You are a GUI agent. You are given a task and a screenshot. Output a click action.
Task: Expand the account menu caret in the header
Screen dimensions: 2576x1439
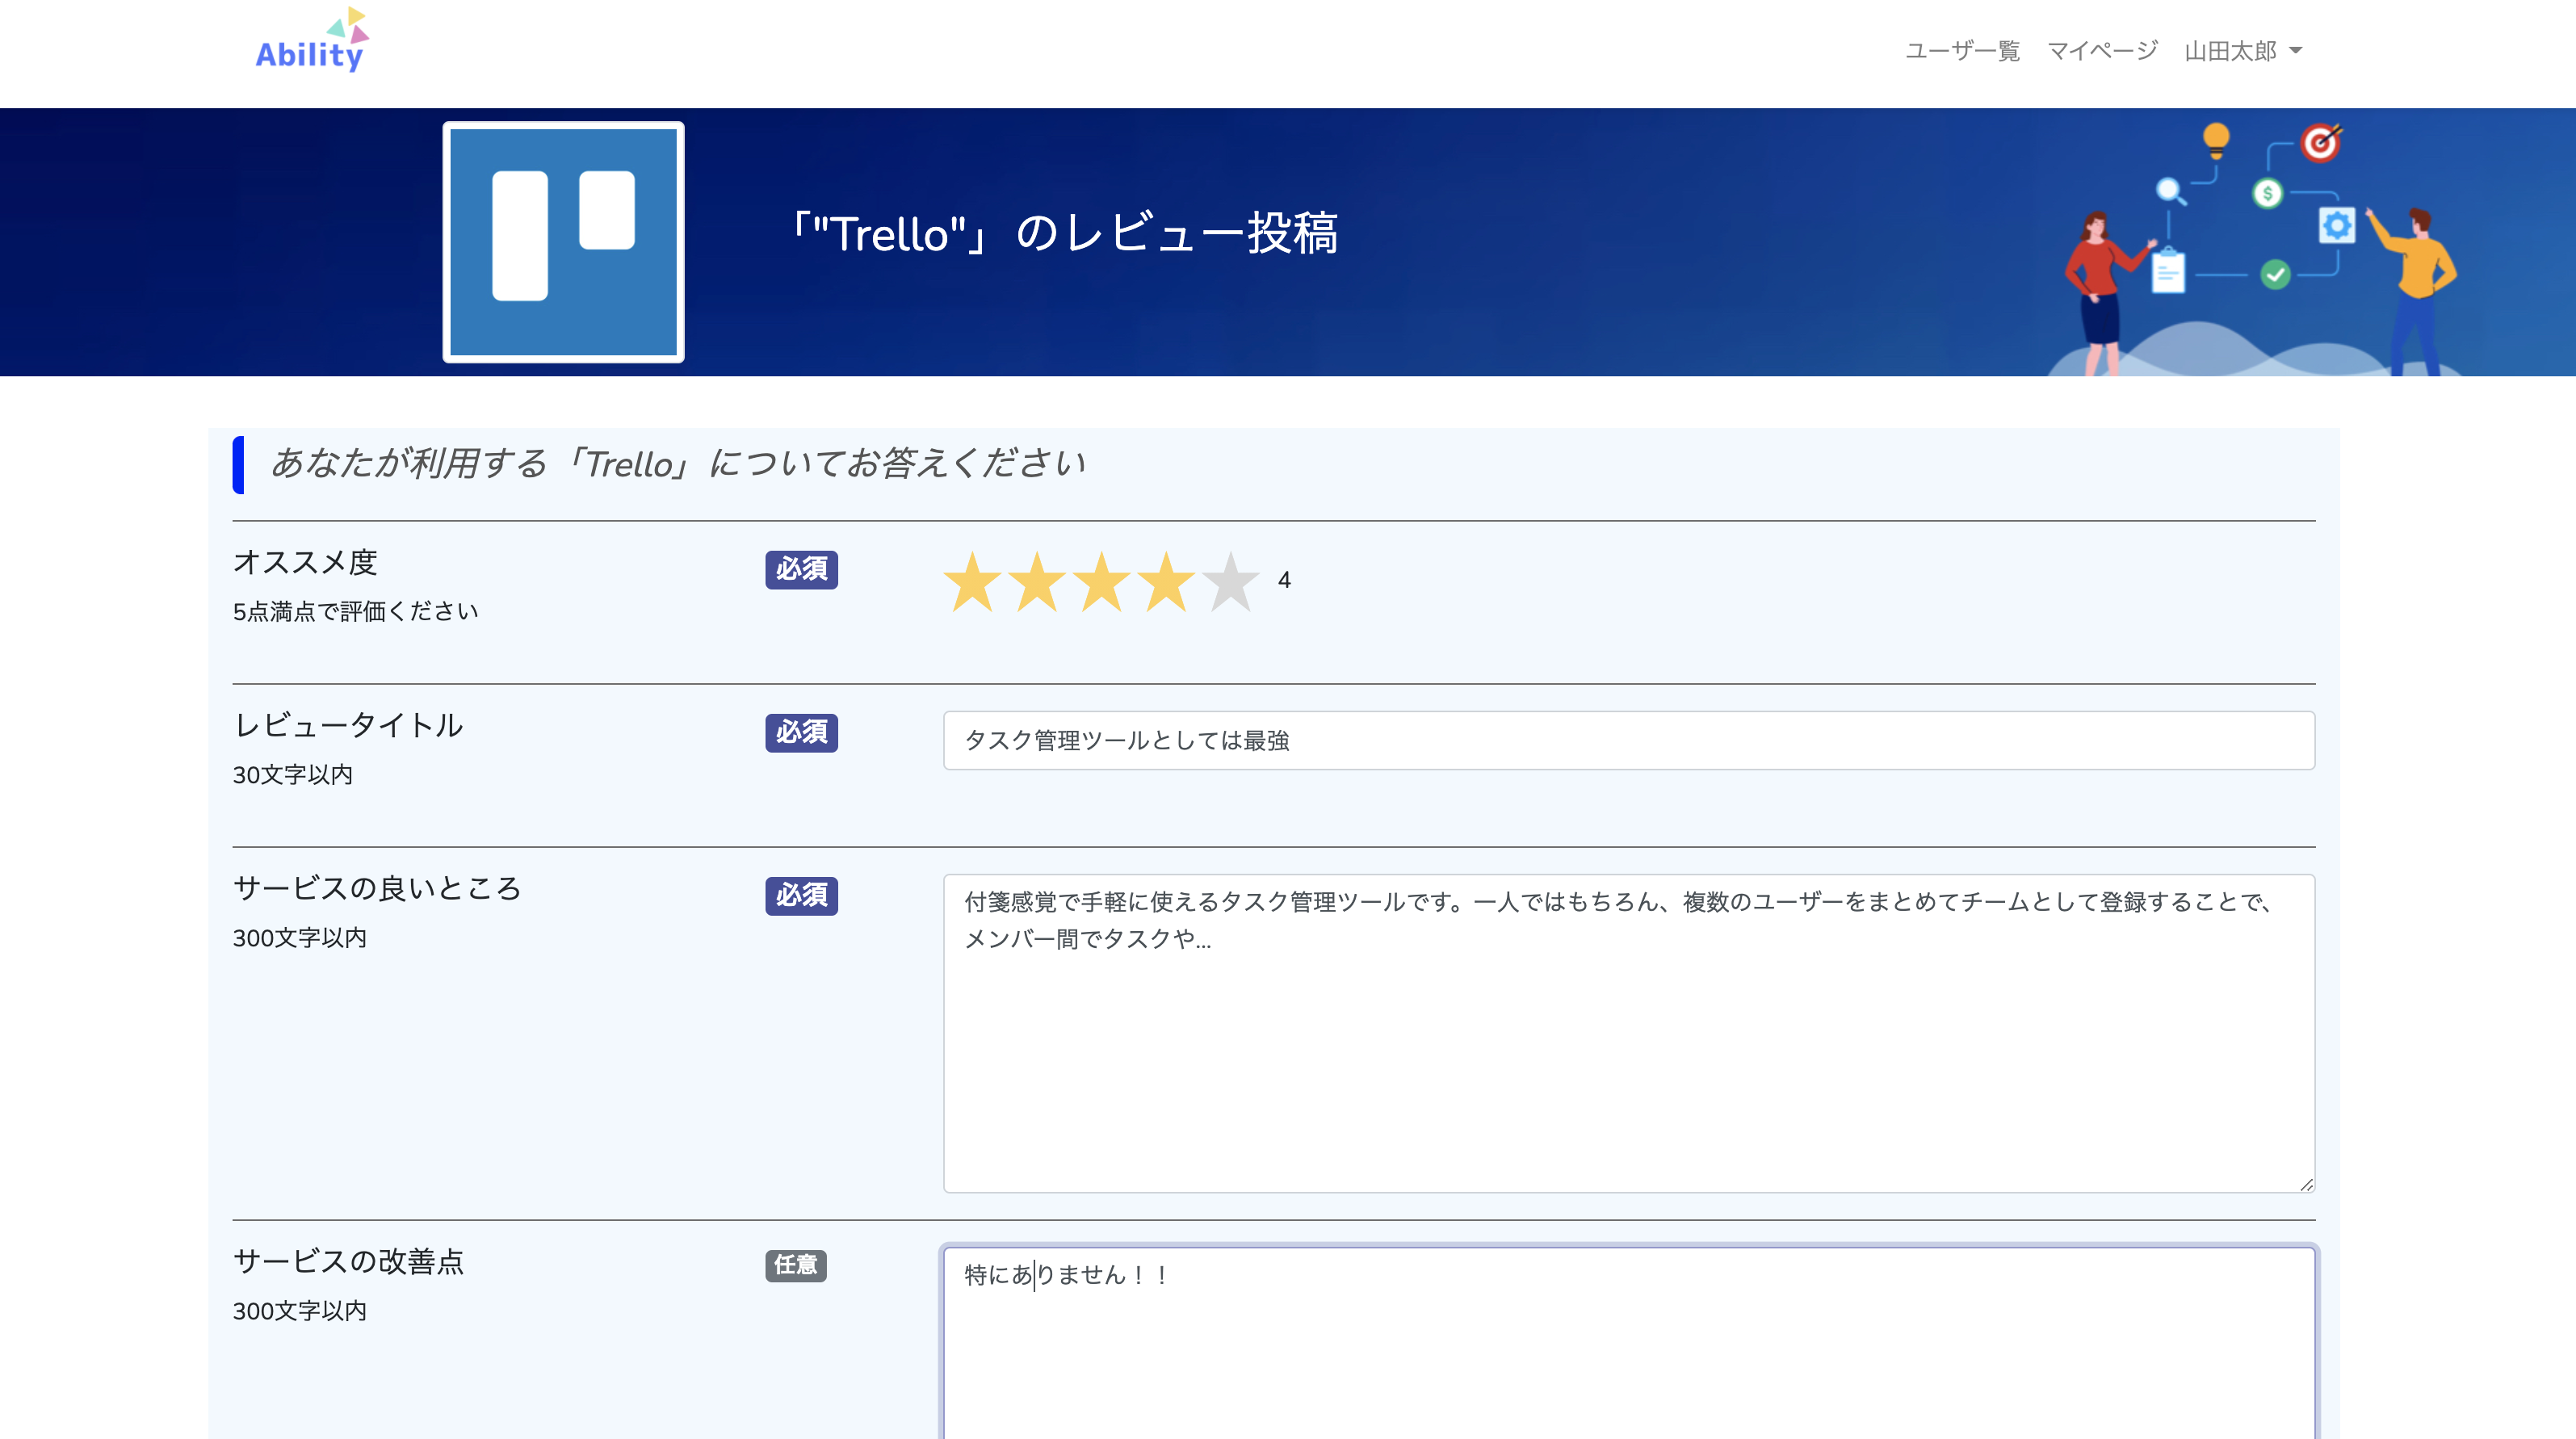pos(2296,51)
